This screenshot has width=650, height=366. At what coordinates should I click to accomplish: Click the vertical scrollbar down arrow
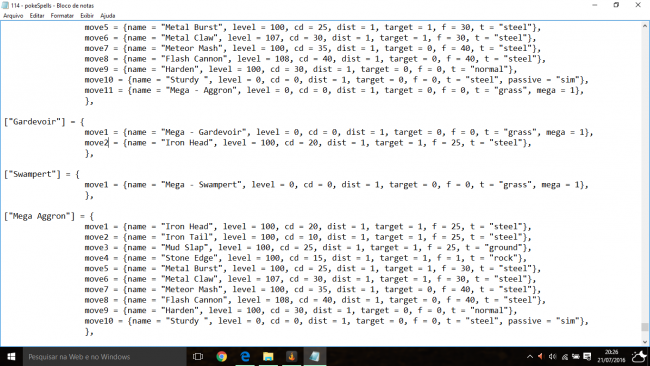point(645,342)
